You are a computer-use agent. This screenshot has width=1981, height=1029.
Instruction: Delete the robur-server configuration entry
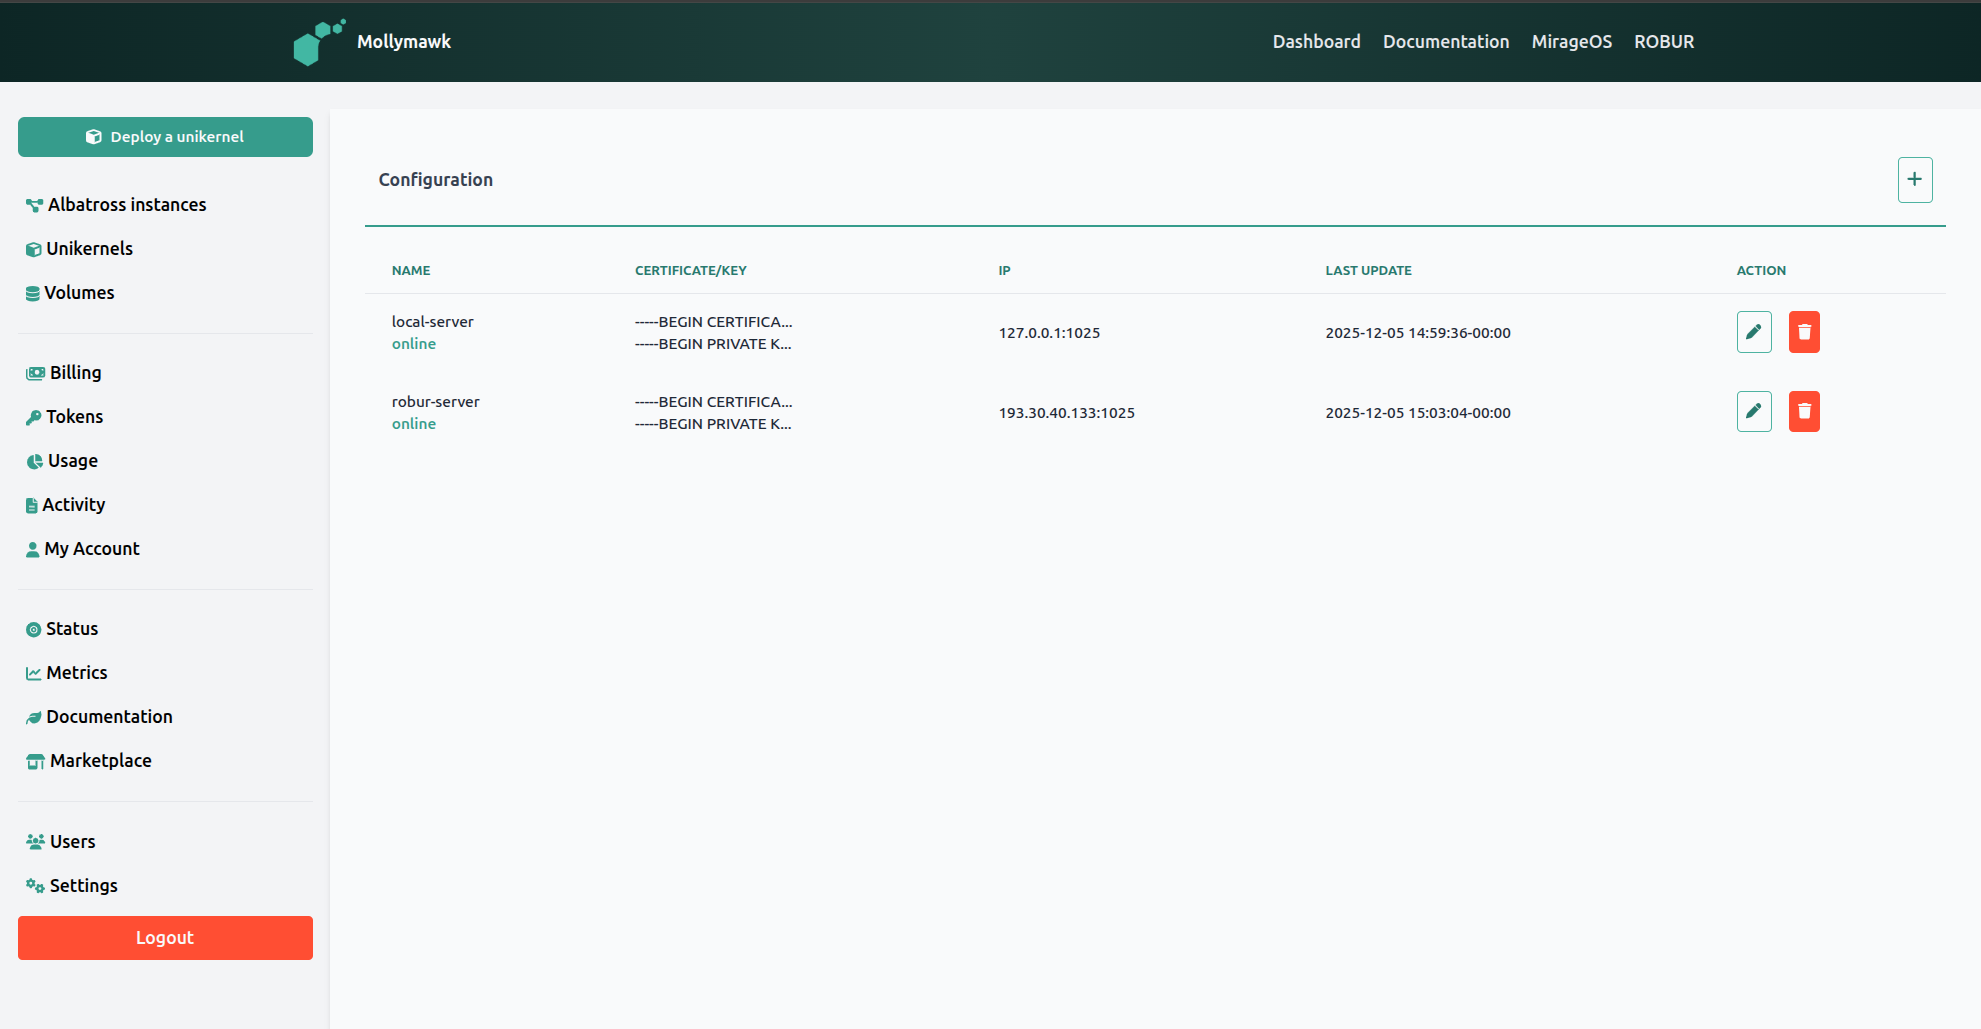click(x=1803, y=412)
